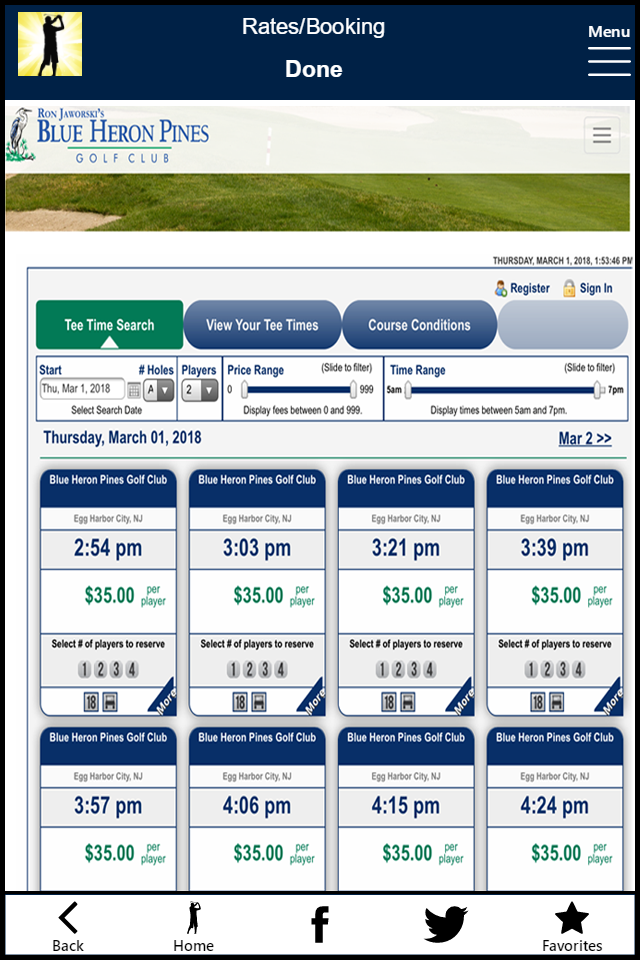Expand More corner on 2:54 pm card
This screenshot has width=640, height=960.
(165, 700)
